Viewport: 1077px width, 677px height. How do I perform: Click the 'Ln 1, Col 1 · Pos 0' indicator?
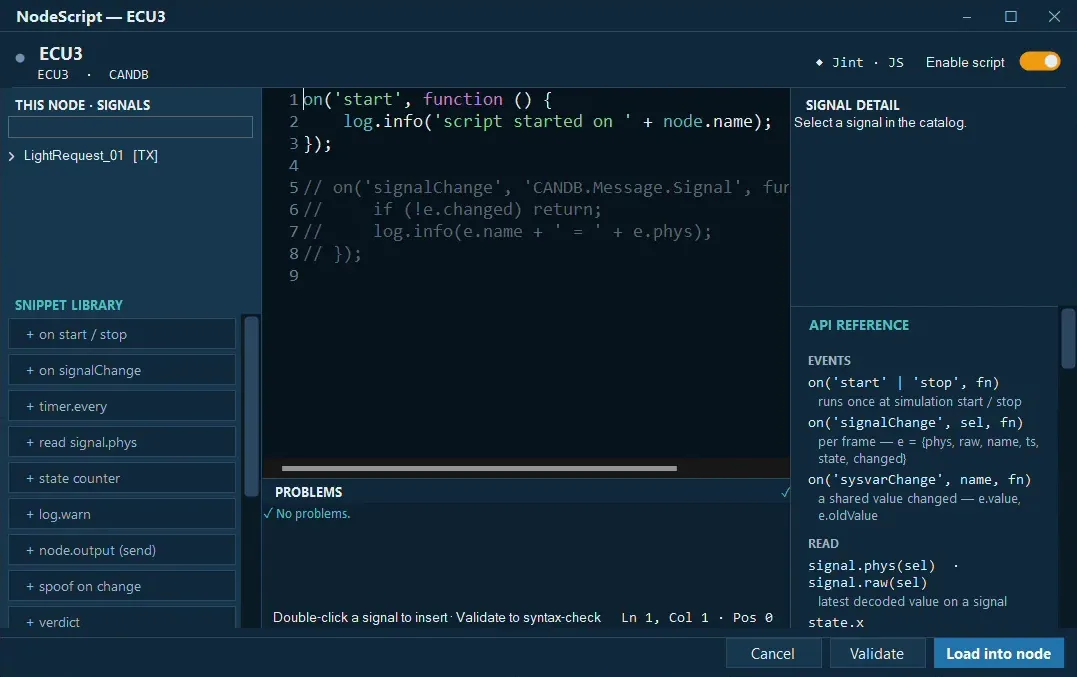tap(697, 617)
